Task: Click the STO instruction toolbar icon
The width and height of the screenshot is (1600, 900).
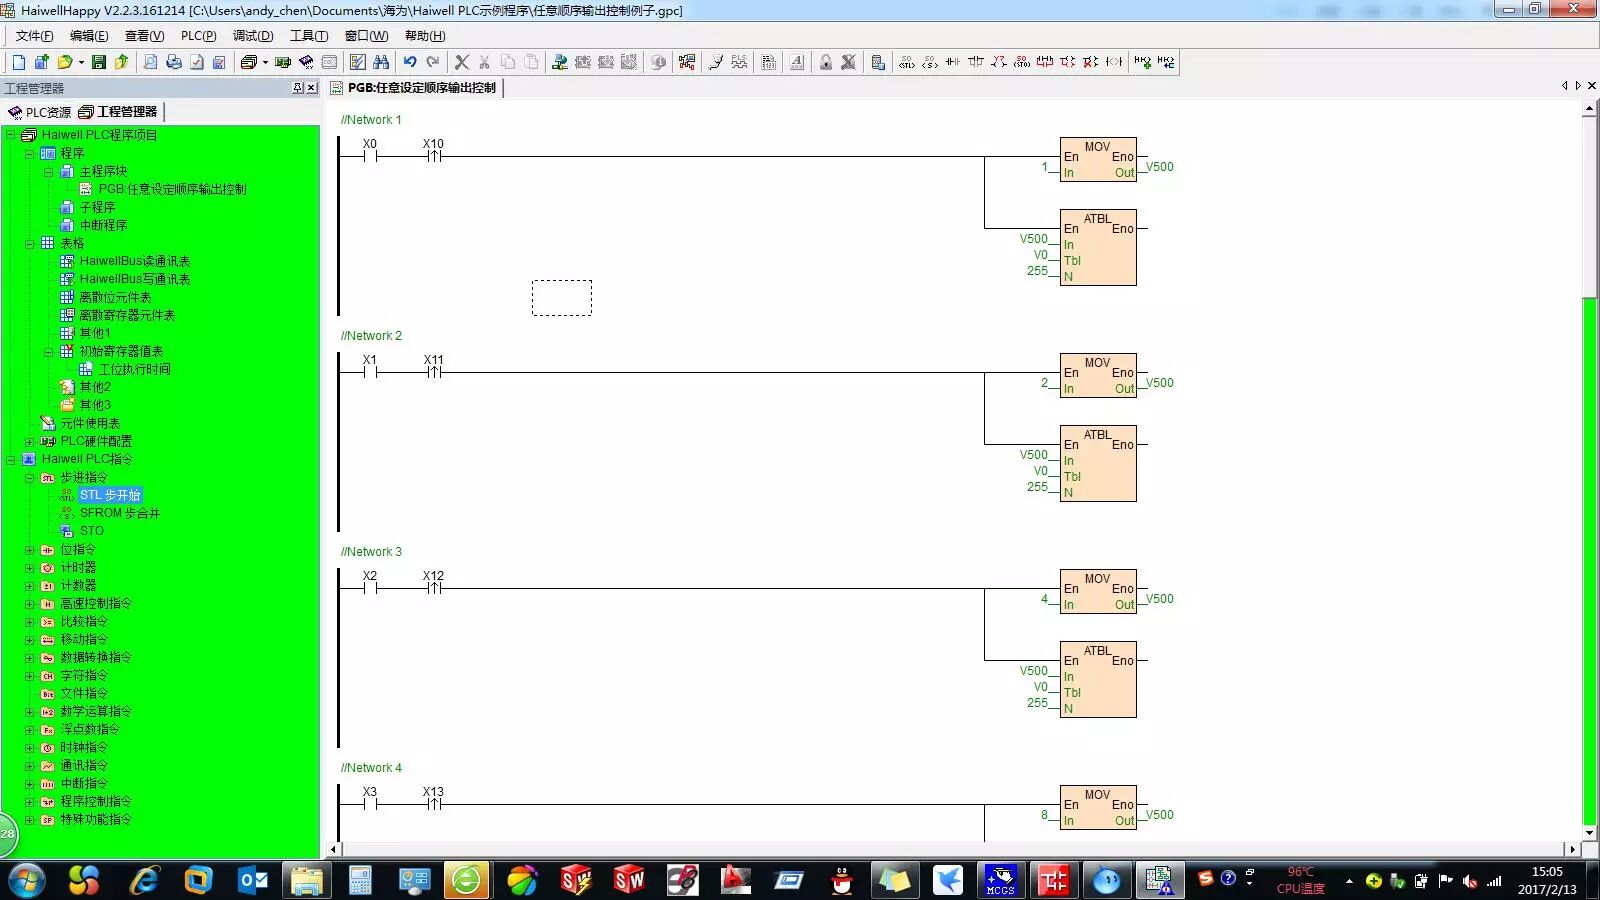Action: tap(1022, 62)
